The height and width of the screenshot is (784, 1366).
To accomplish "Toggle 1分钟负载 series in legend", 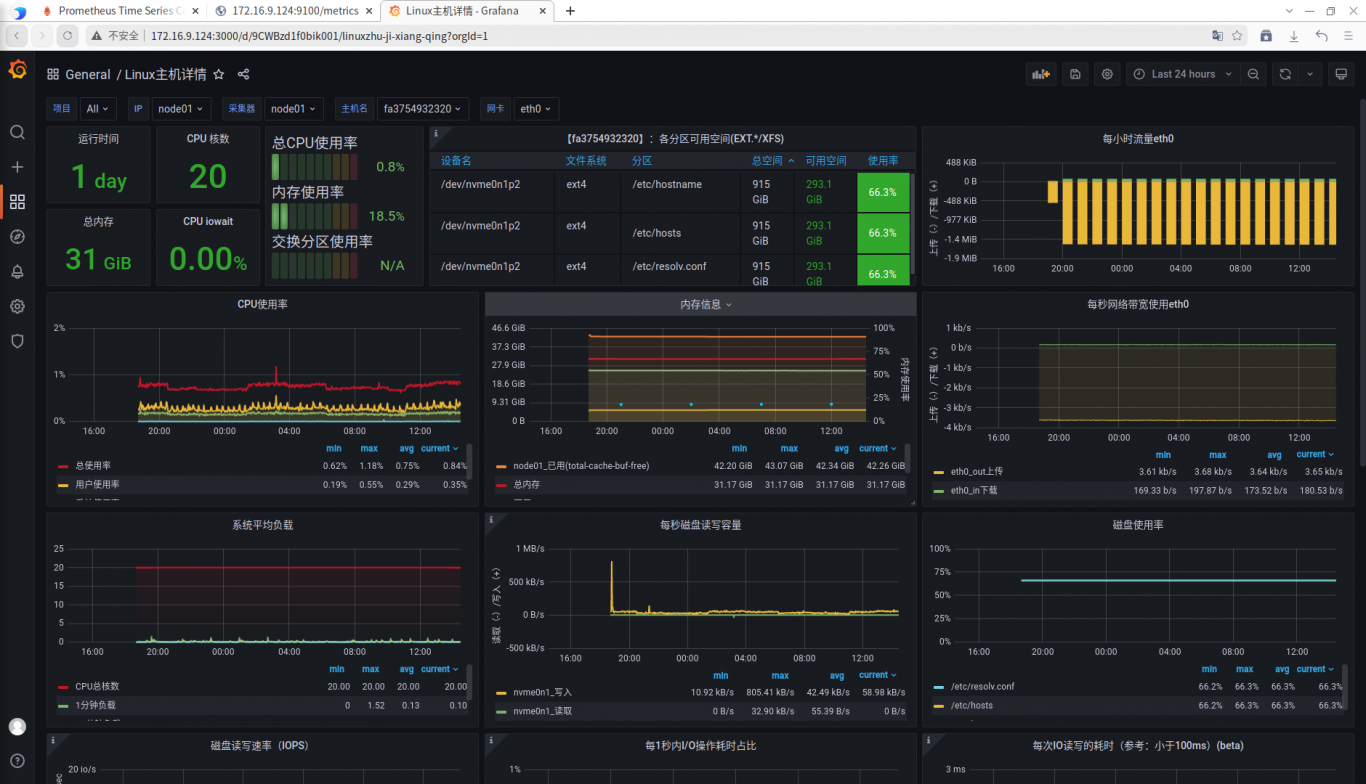I will [x=95, y=706].
